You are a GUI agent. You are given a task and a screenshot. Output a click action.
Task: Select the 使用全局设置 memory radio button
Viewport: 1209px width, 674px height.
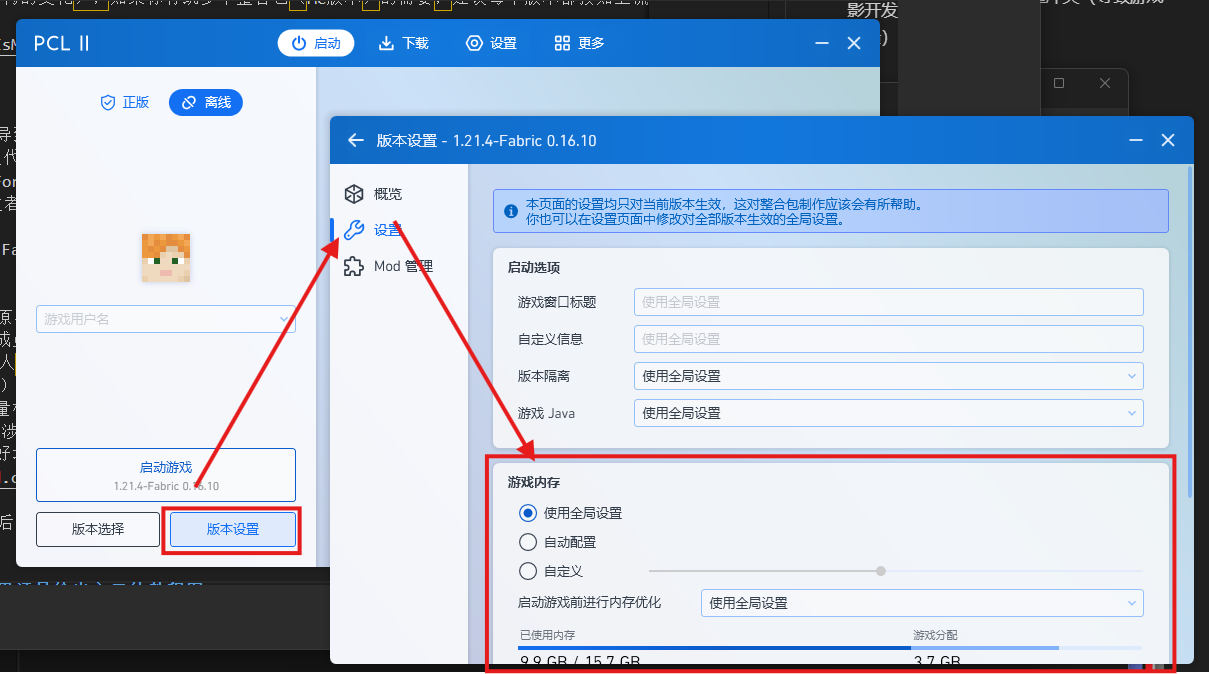(527, 513)
